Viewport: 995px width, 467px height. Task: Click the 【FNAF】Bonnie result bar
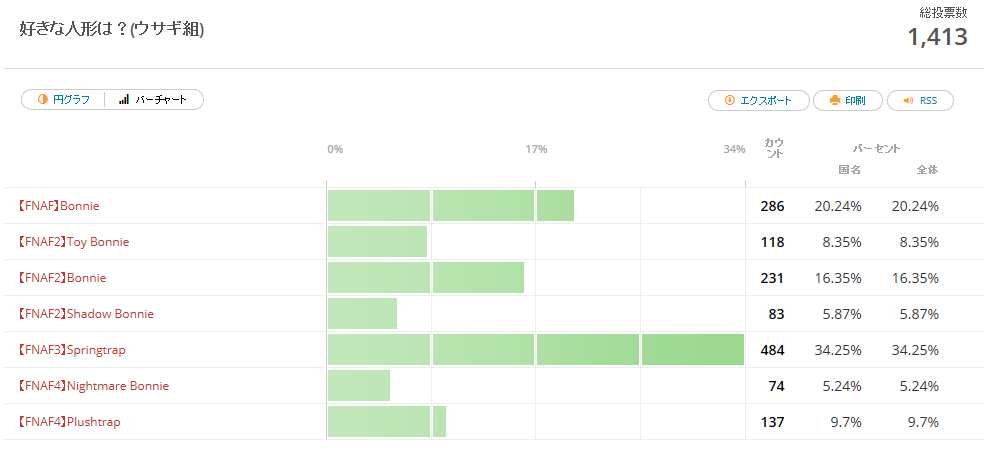click(x=450, y=206)
